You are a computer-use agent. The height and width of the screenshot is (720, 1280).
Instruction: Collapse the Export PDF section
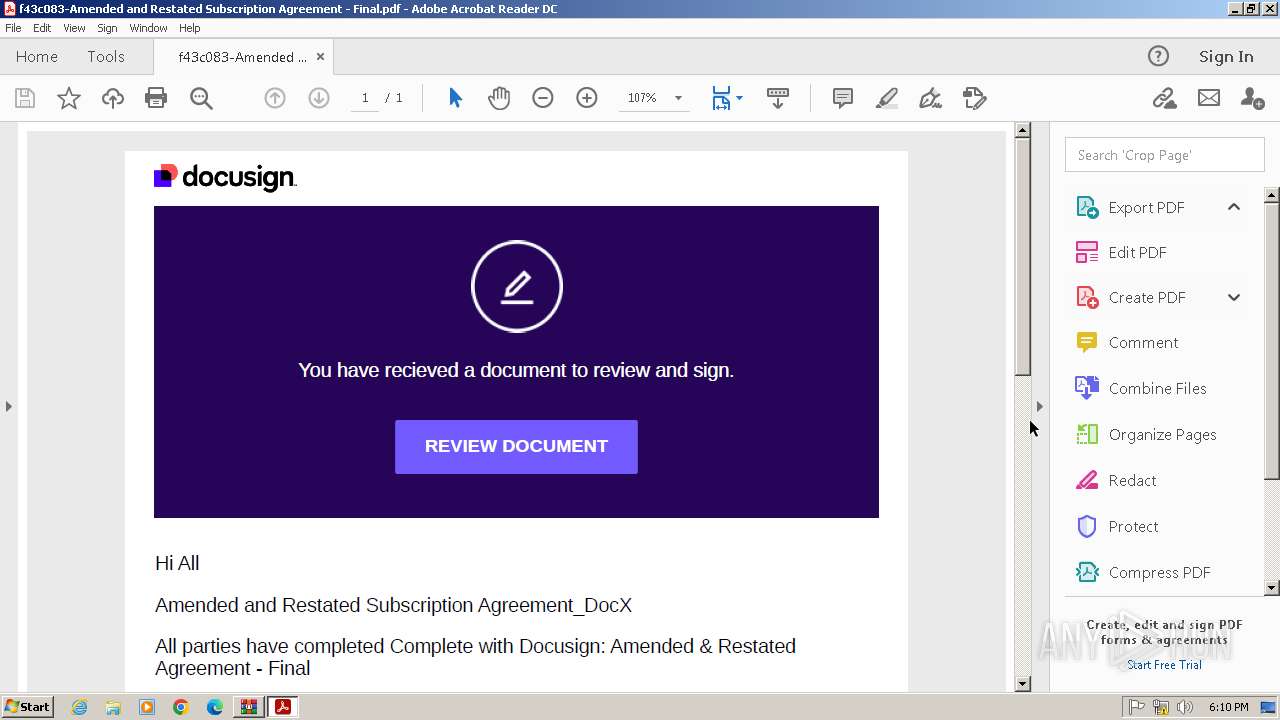pyautogui.click(x=1234, y=207)
